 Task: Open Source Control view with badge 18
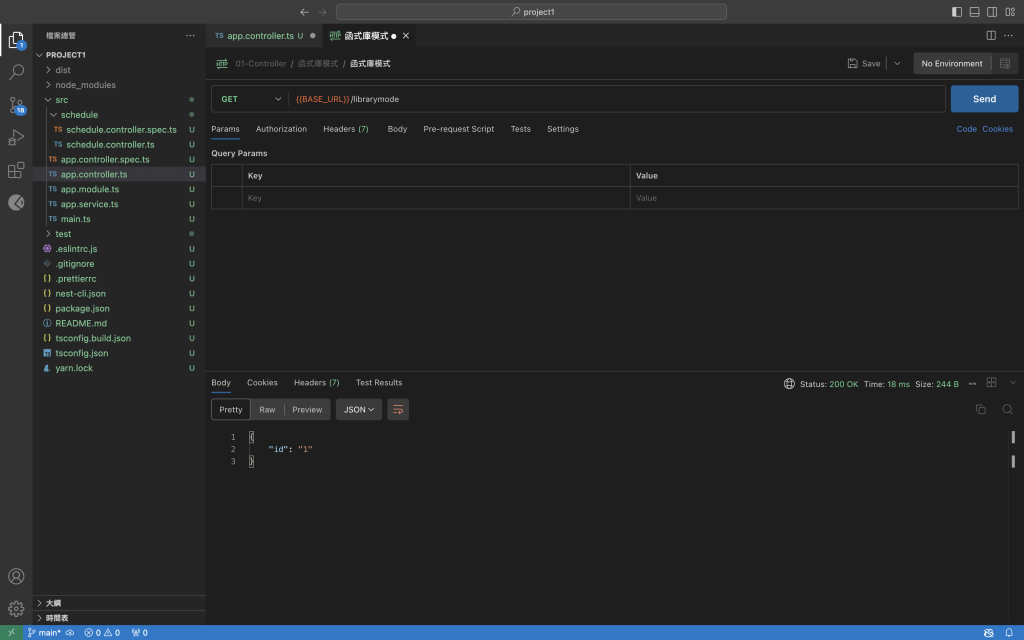[16, 104]
